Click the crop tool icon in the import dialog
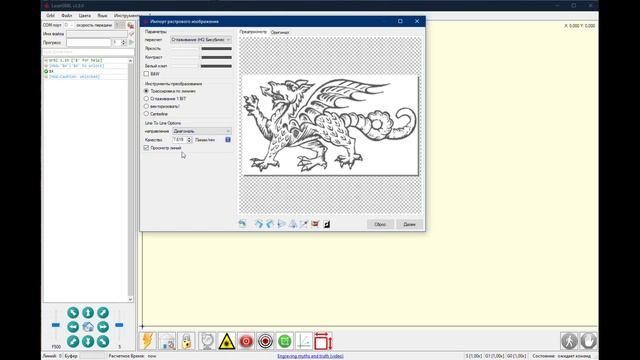This screenshot has height=360, width=640. [304, 224]
